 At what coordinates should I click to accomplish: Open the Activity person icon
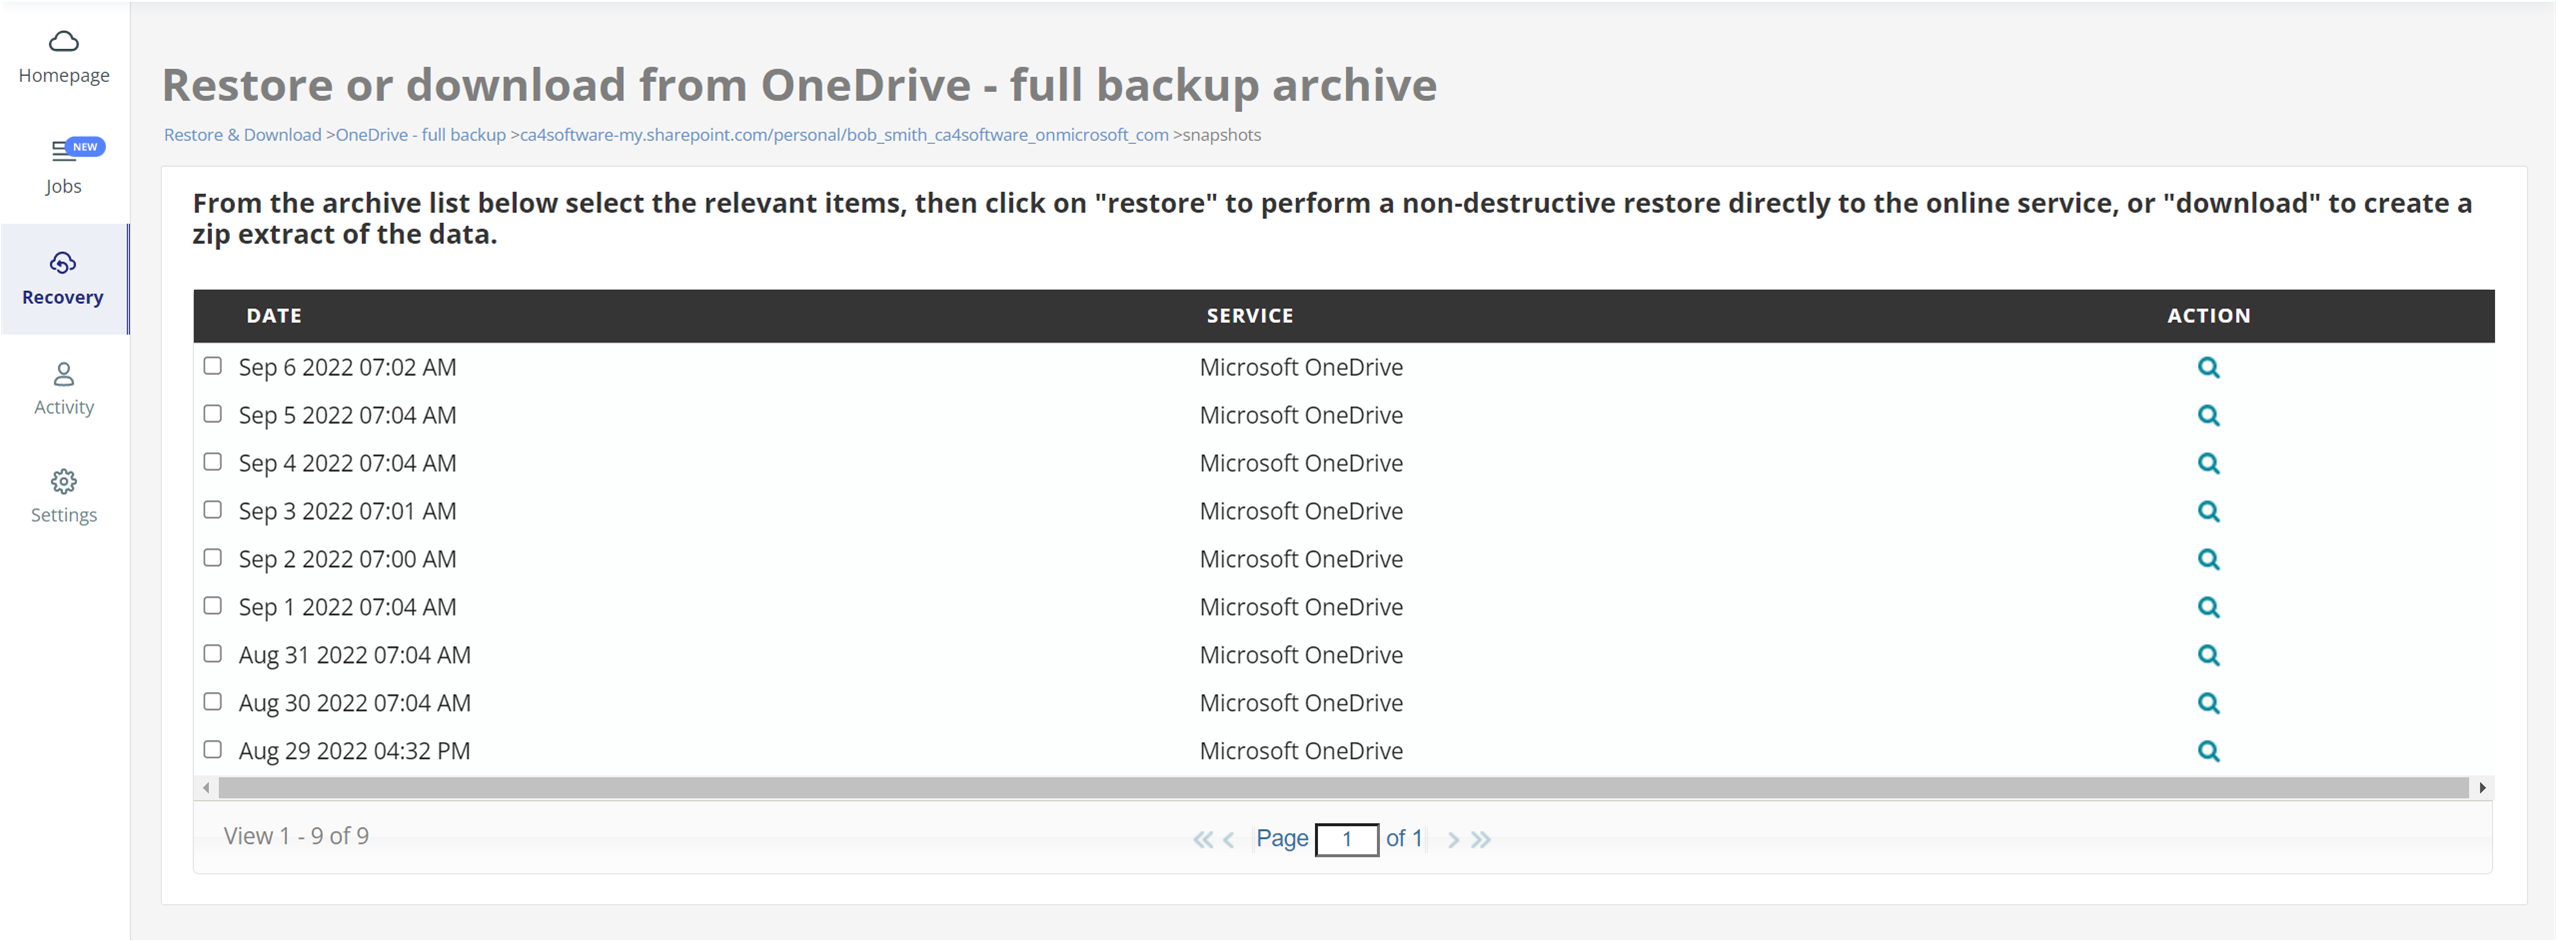63,374
